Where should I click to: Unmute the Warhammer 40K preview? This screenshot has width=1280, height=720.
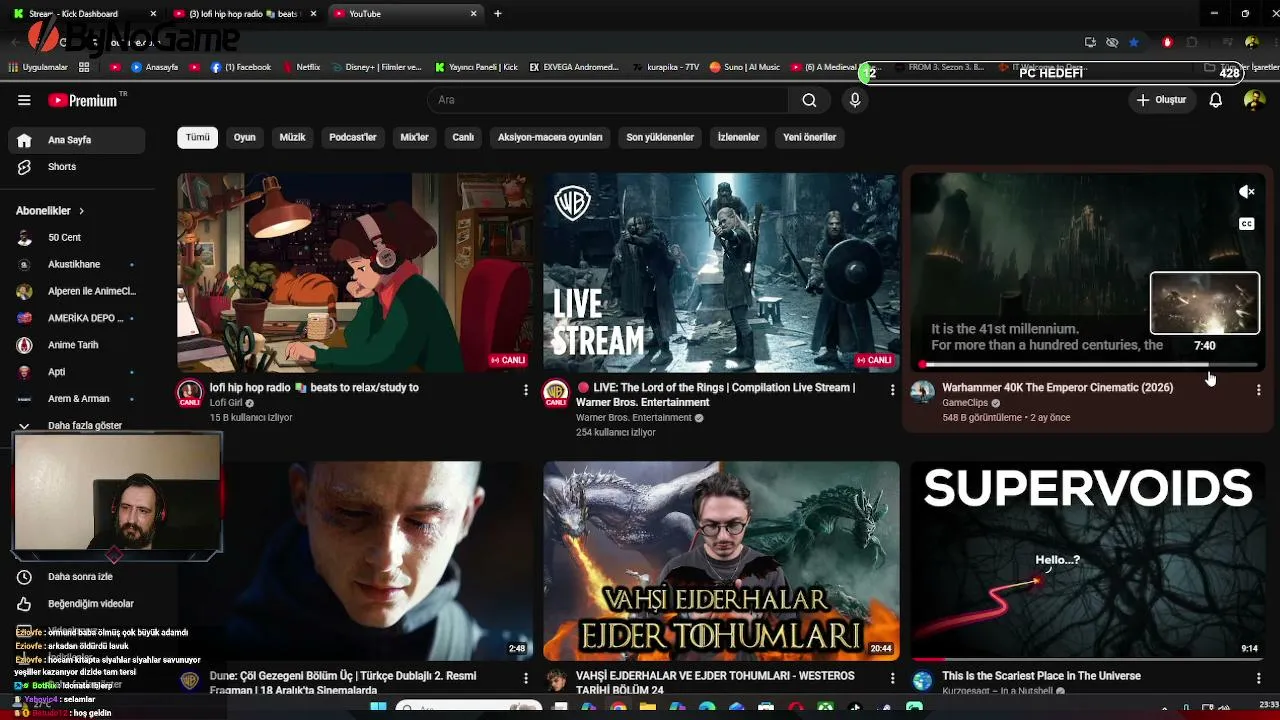coord(1246,192)
